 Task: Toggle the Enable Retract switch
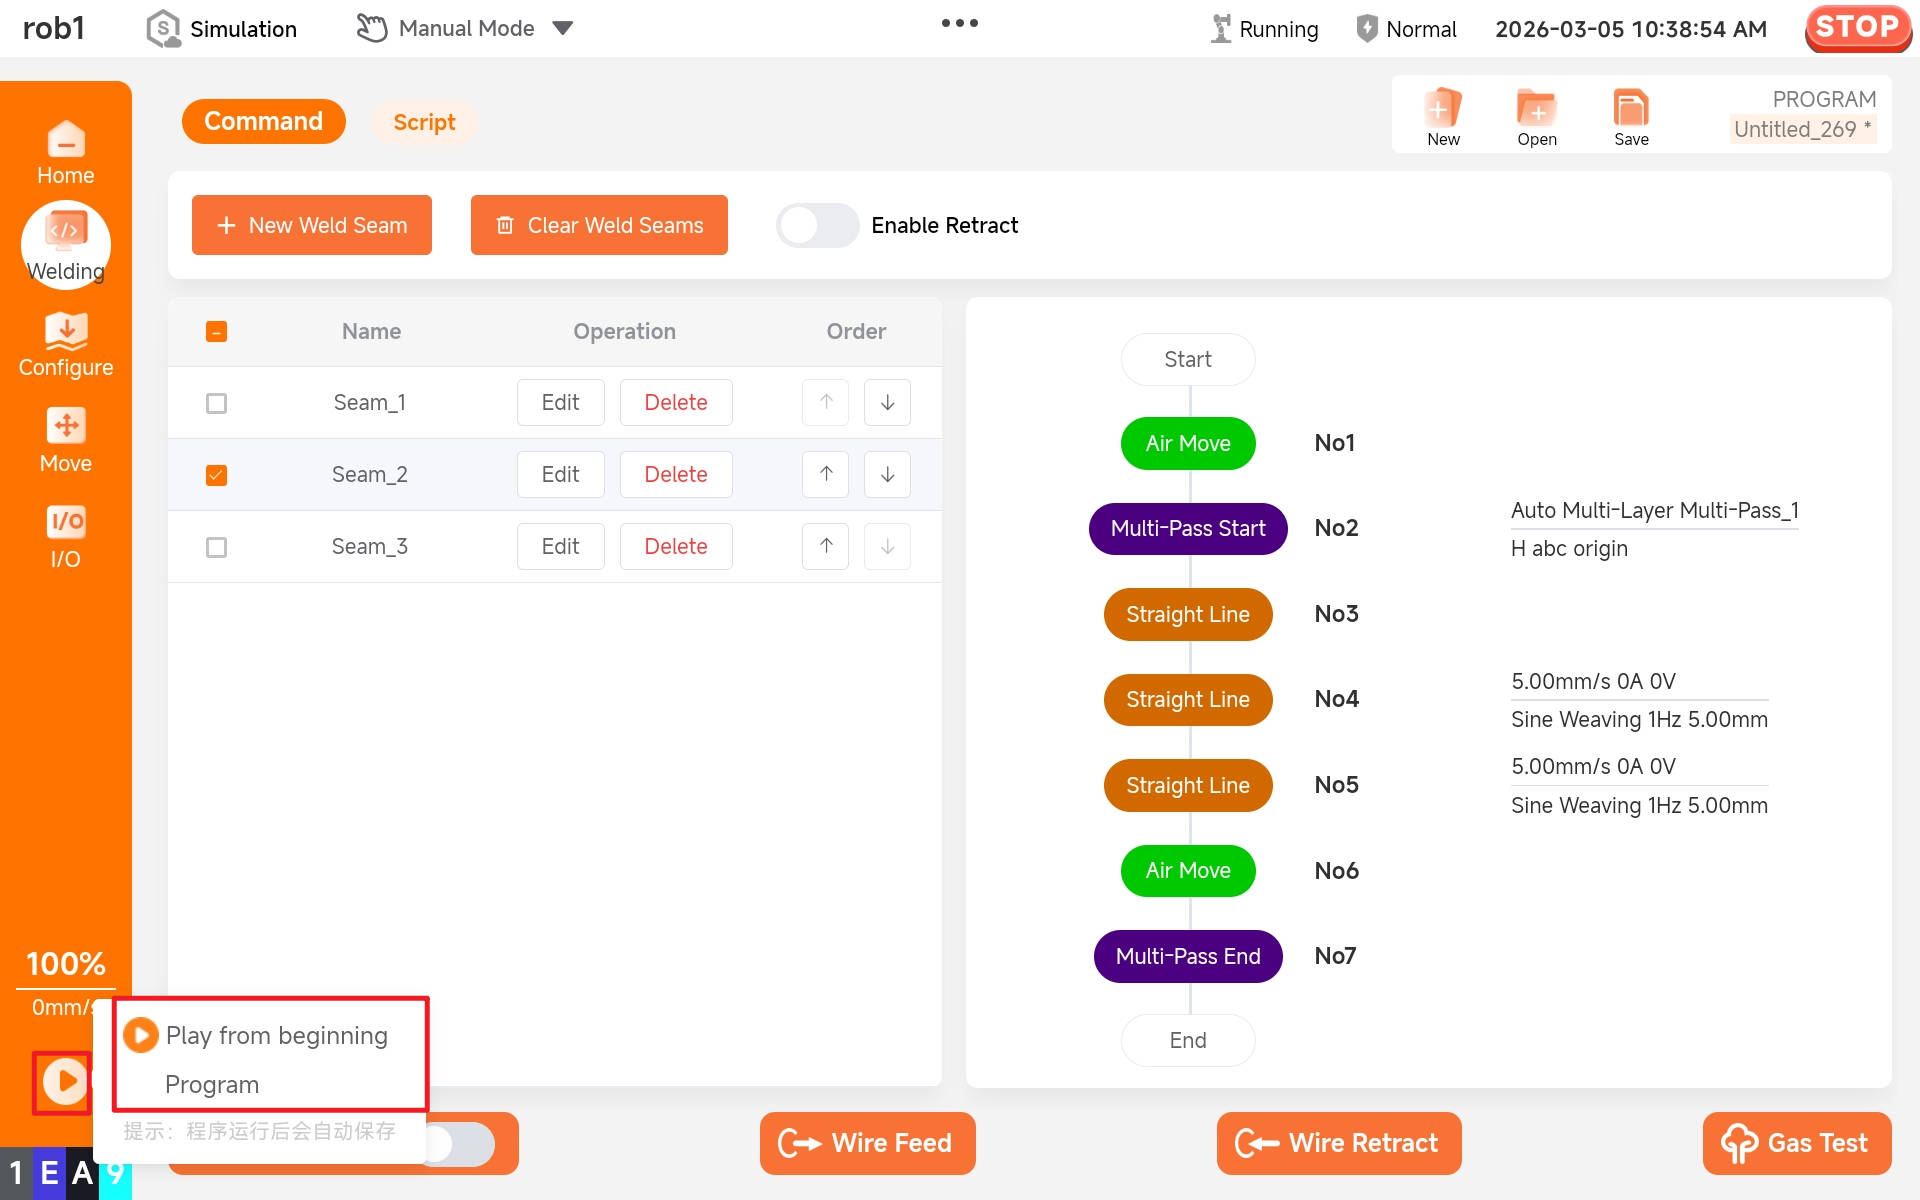817,225
